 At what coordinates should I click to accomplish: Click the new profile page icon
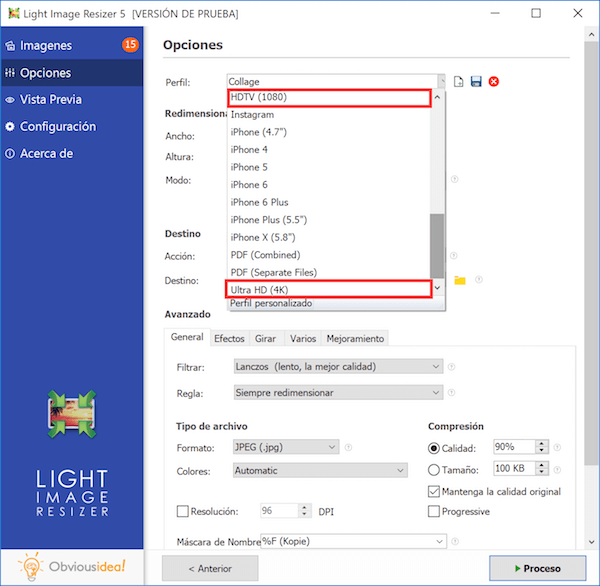458,82
